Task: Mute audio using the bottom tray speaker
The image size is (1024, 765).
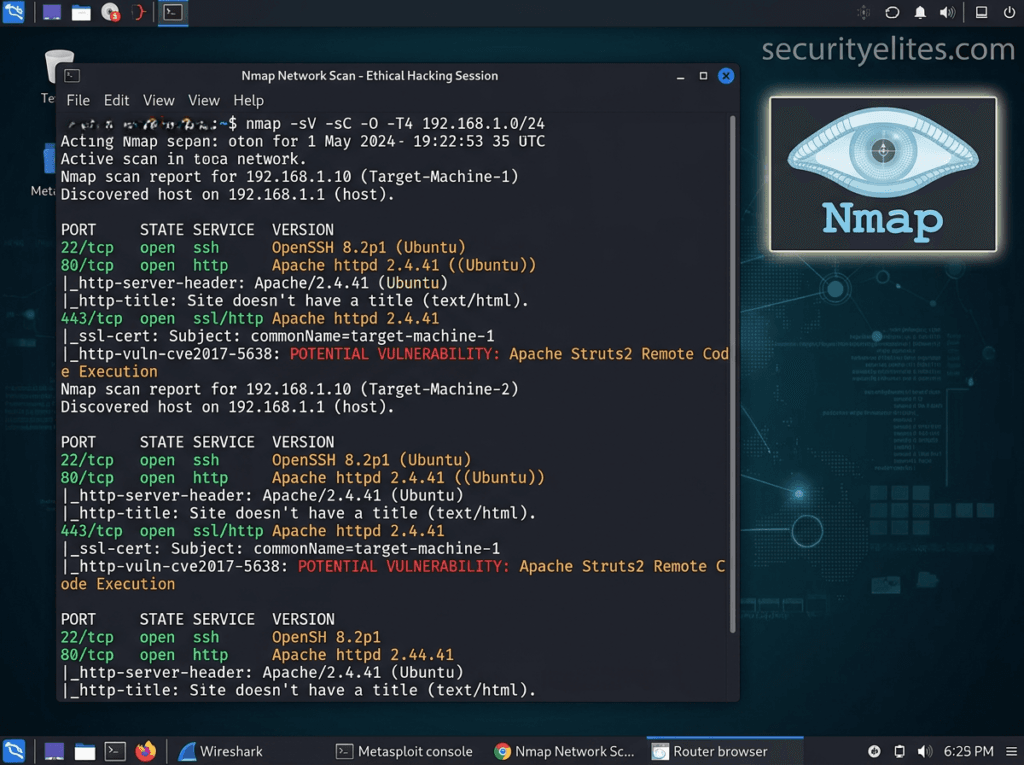Action: pyautogui.click(x=923, y=751)
